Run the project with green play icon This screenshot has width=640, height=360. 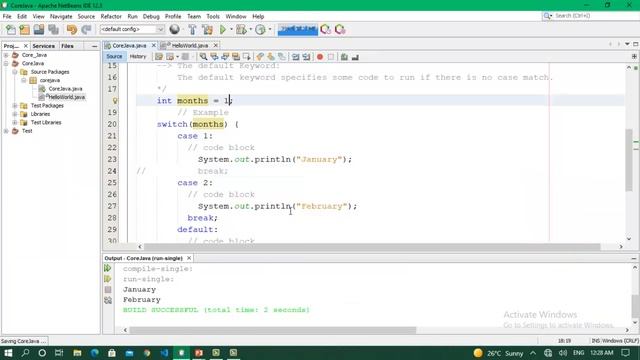pos(223,29)
